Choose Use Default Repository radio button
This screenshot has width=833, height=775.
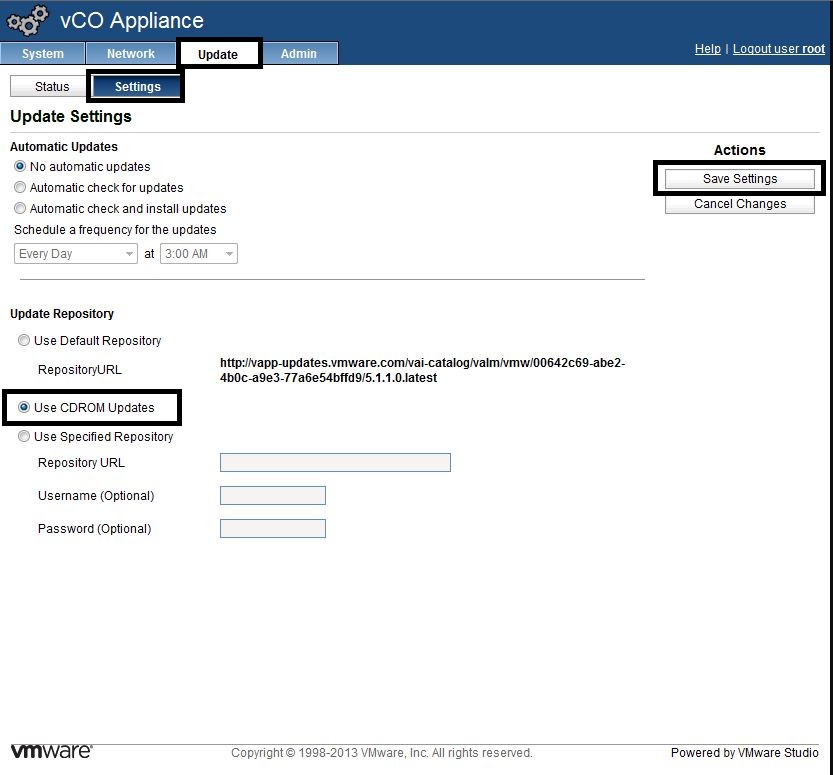click(x=24, y=341)
